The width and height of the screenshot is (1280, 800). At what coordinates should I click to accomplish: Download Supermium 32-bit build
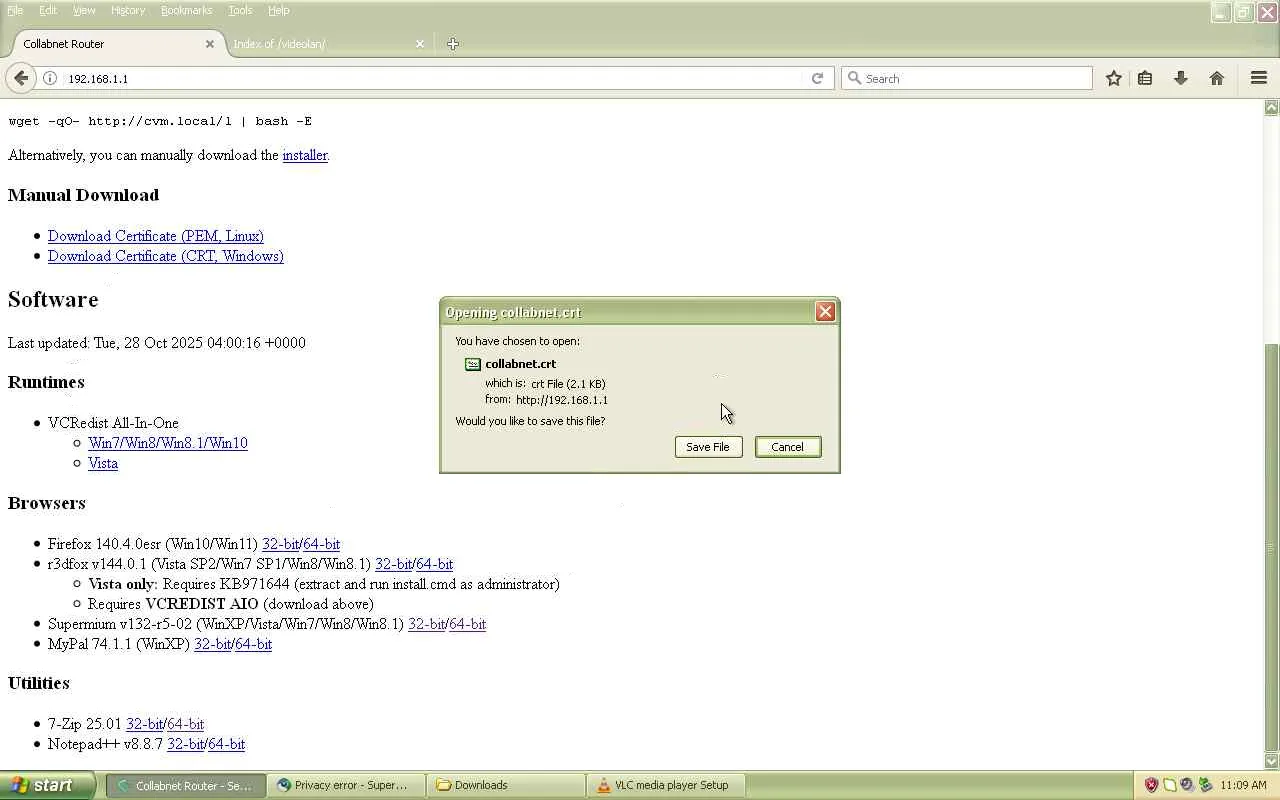426,624
